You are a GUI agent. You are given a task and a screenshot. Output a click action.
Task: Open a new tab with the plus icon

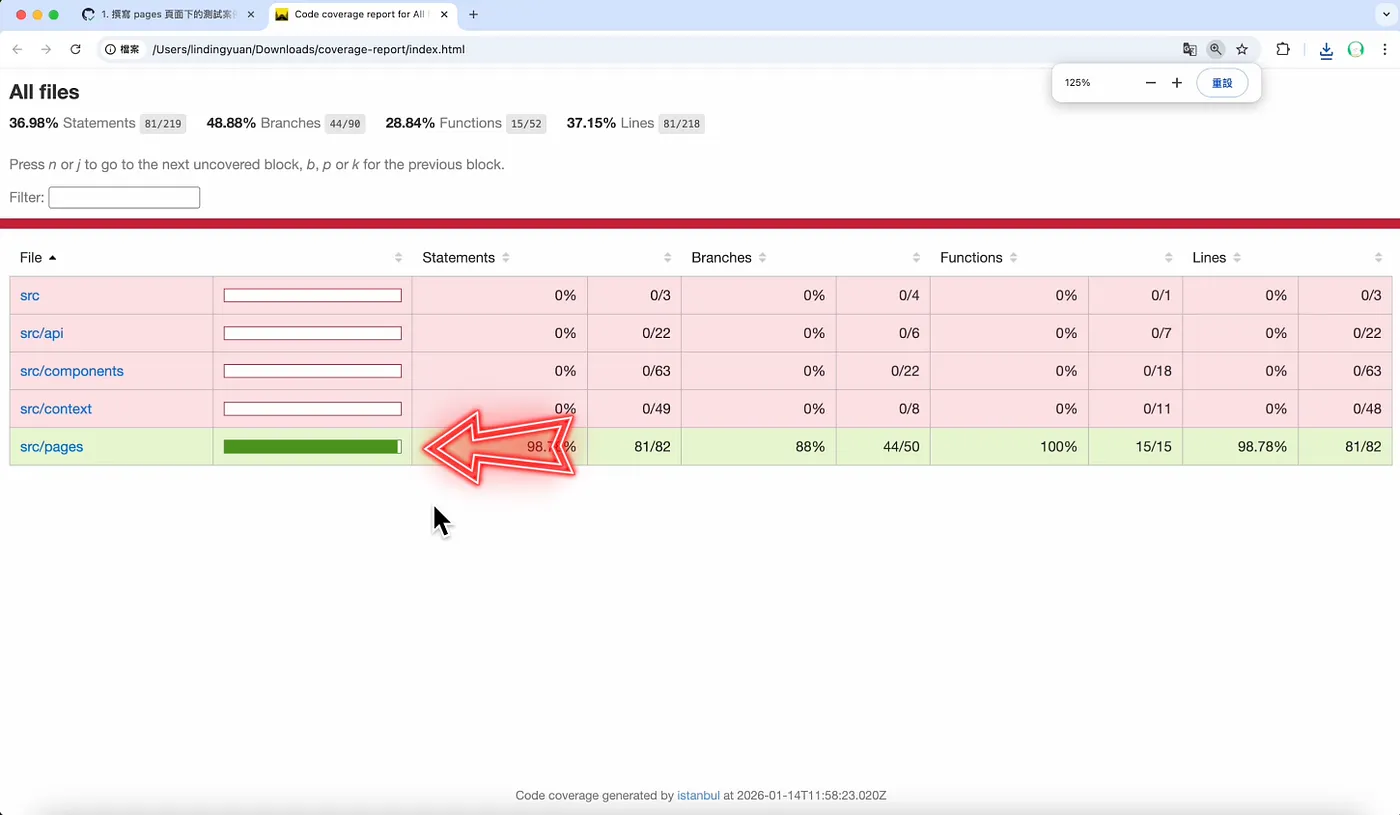[x=473, y=15]
